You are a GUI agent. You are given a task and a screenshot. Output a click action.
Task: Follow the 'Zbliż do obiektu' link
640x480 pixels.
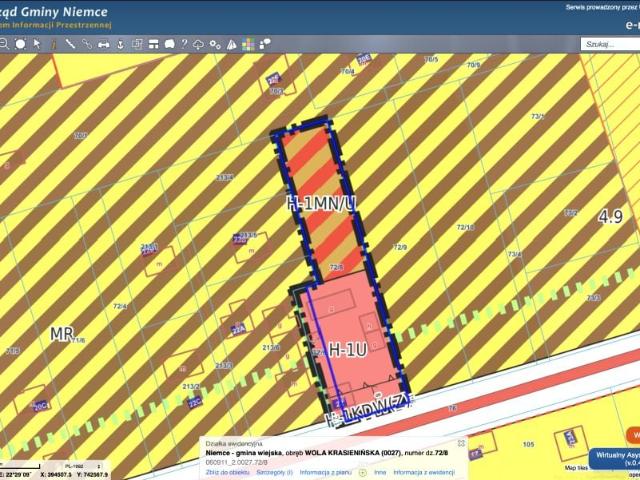[x=227, y=472]
